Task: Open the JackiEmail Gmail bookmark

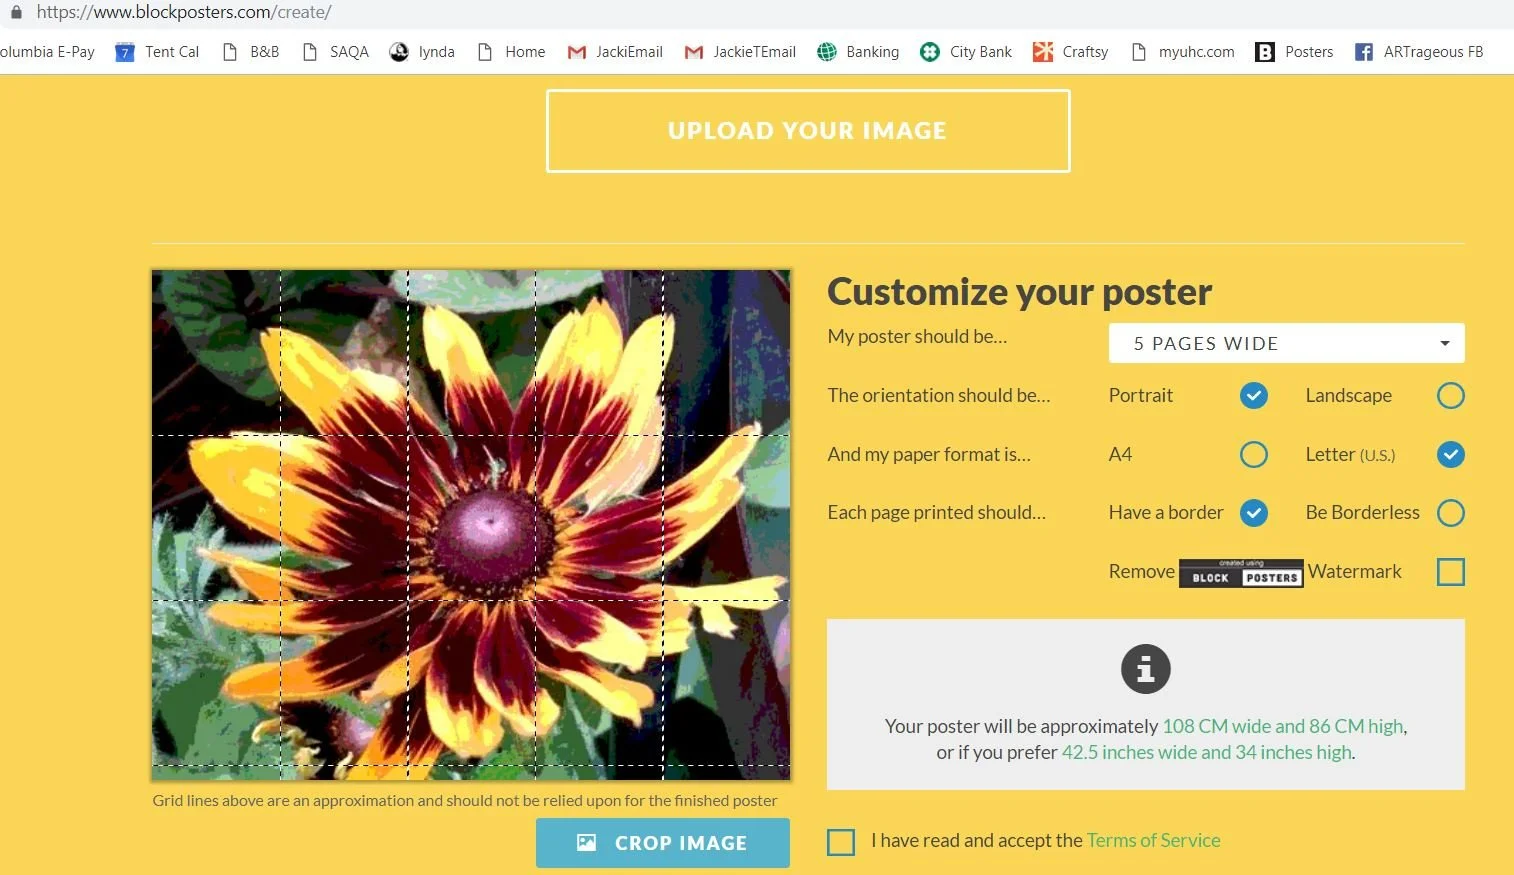Action: tap(615, 52)
